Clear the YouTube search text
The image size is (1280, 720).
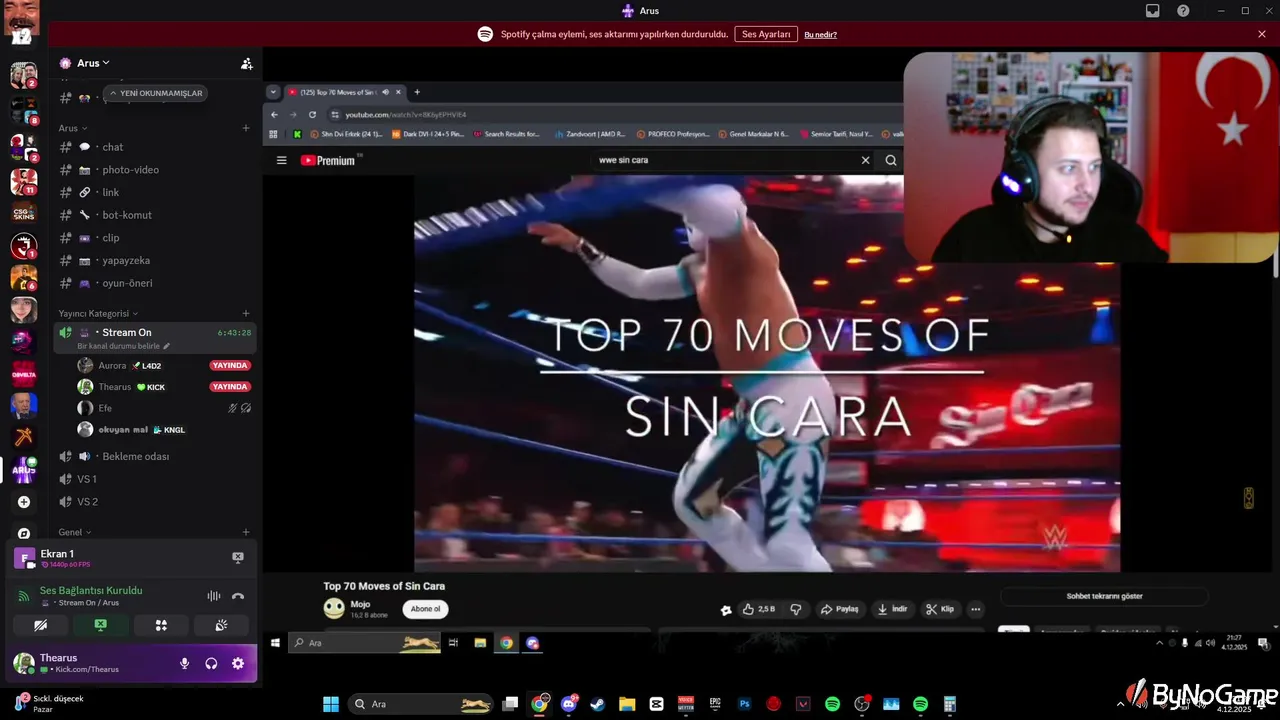866,160
